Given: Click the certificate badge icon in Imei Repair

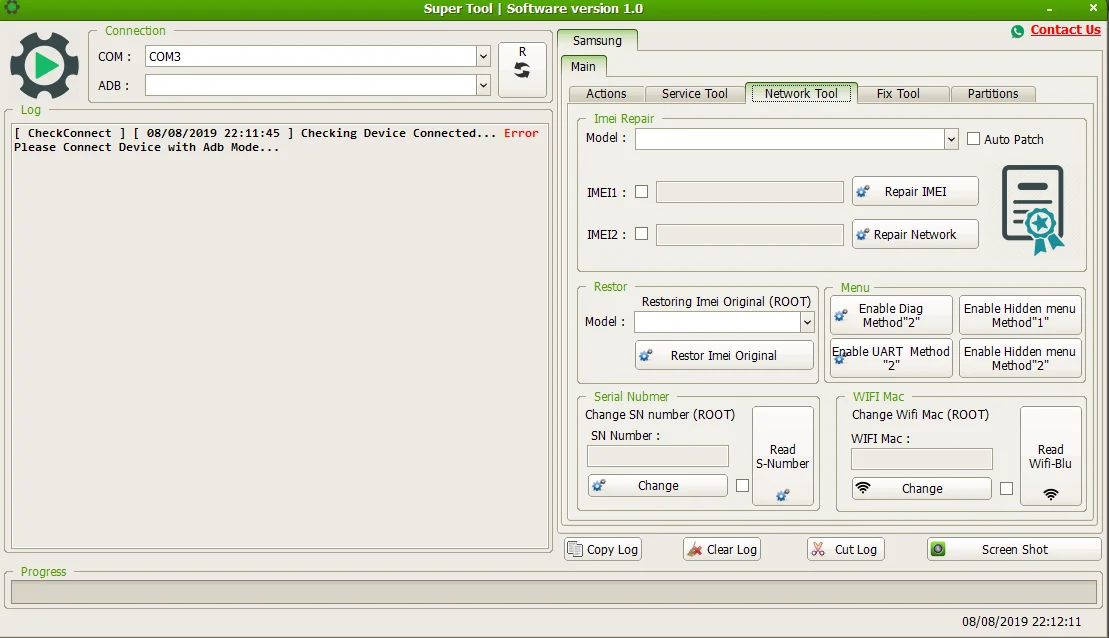Looking at the screenshot, I should point(1033,209).
